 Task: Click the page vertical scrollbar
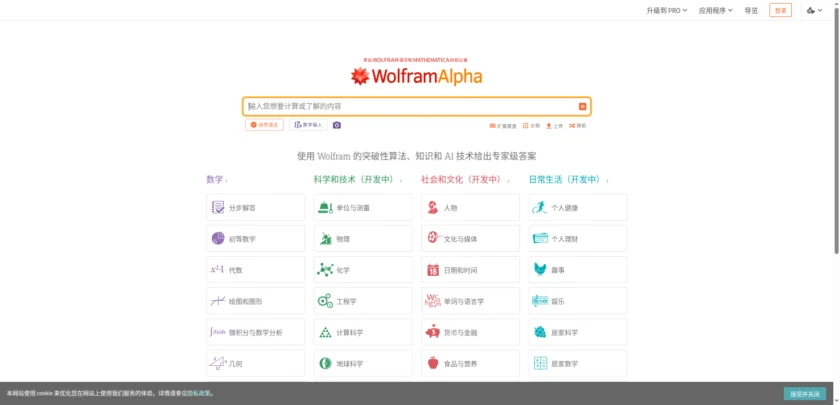click(837, 129)
